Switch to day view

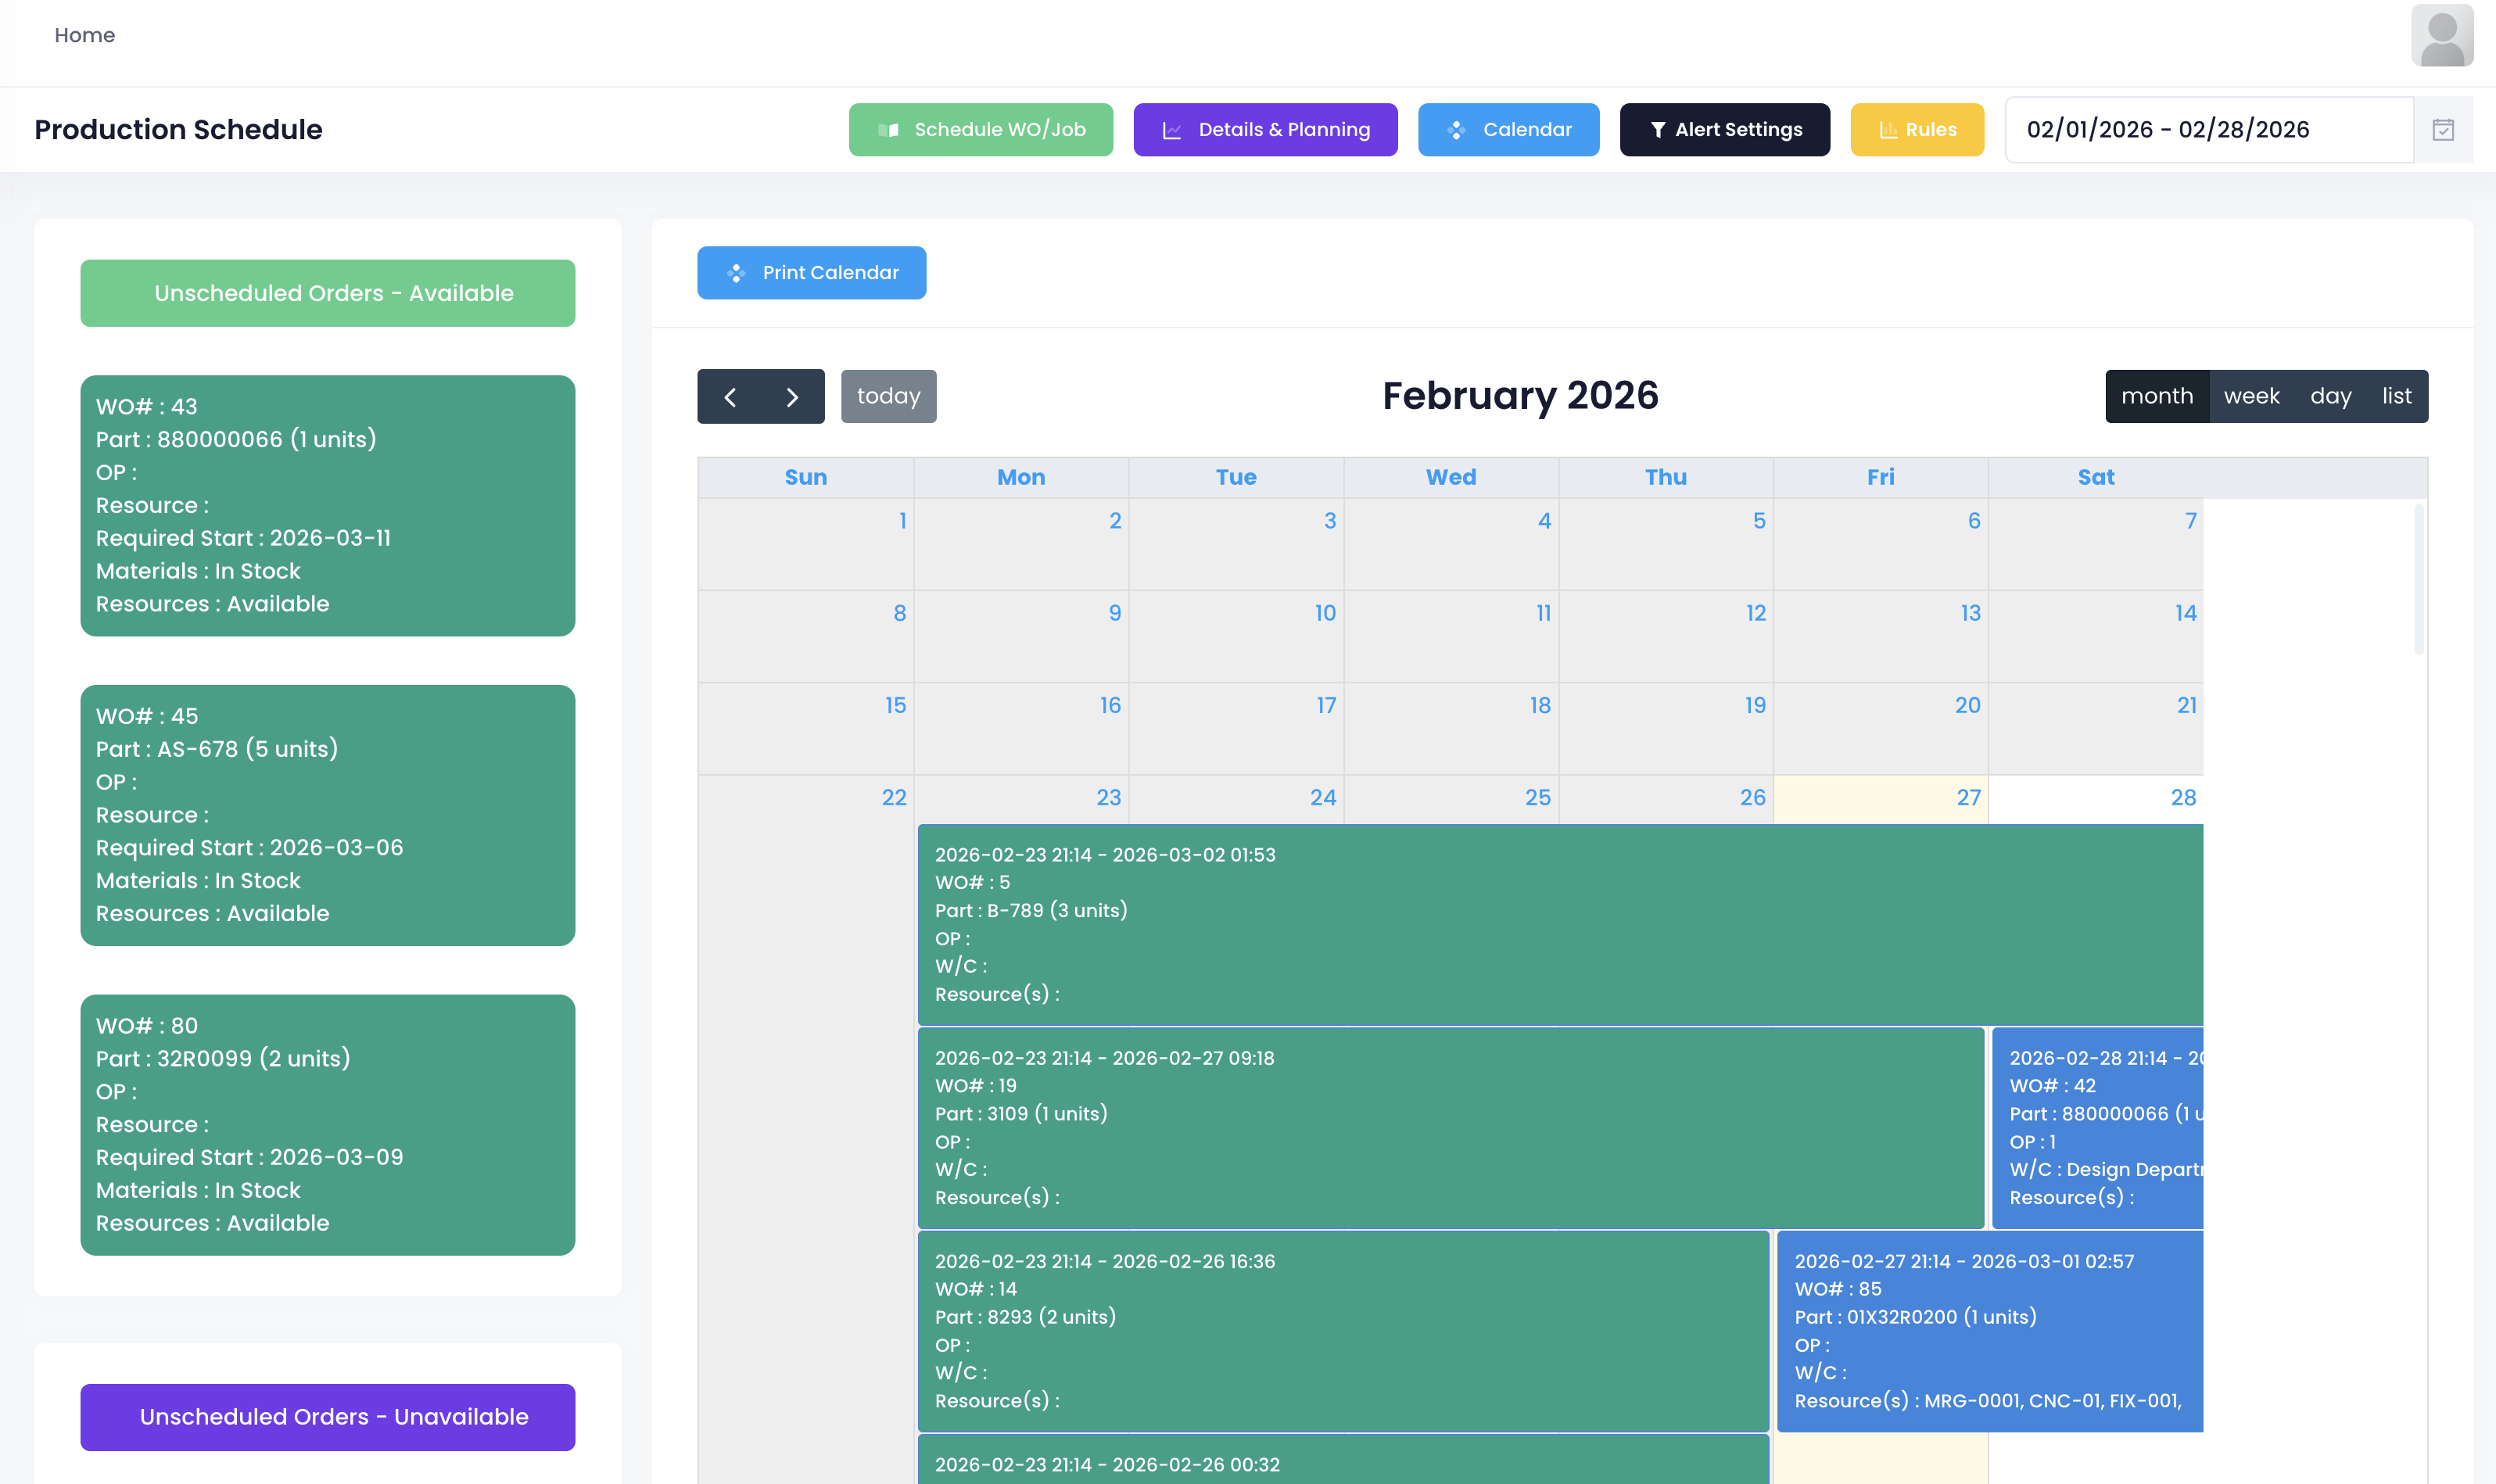[x=2329, y=397]
